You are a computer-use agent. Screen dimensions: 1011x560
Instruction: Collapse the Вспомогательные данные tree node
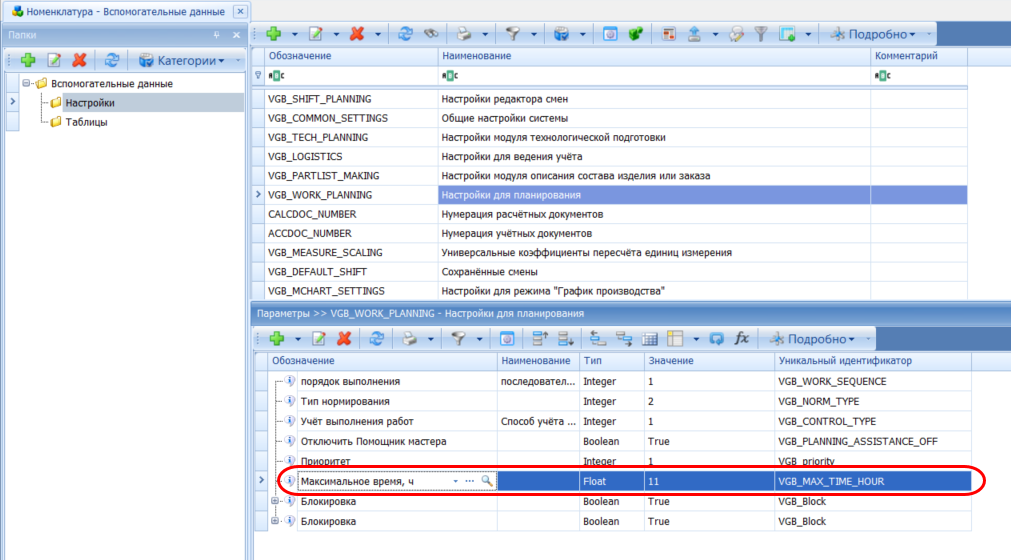(27, 84)
